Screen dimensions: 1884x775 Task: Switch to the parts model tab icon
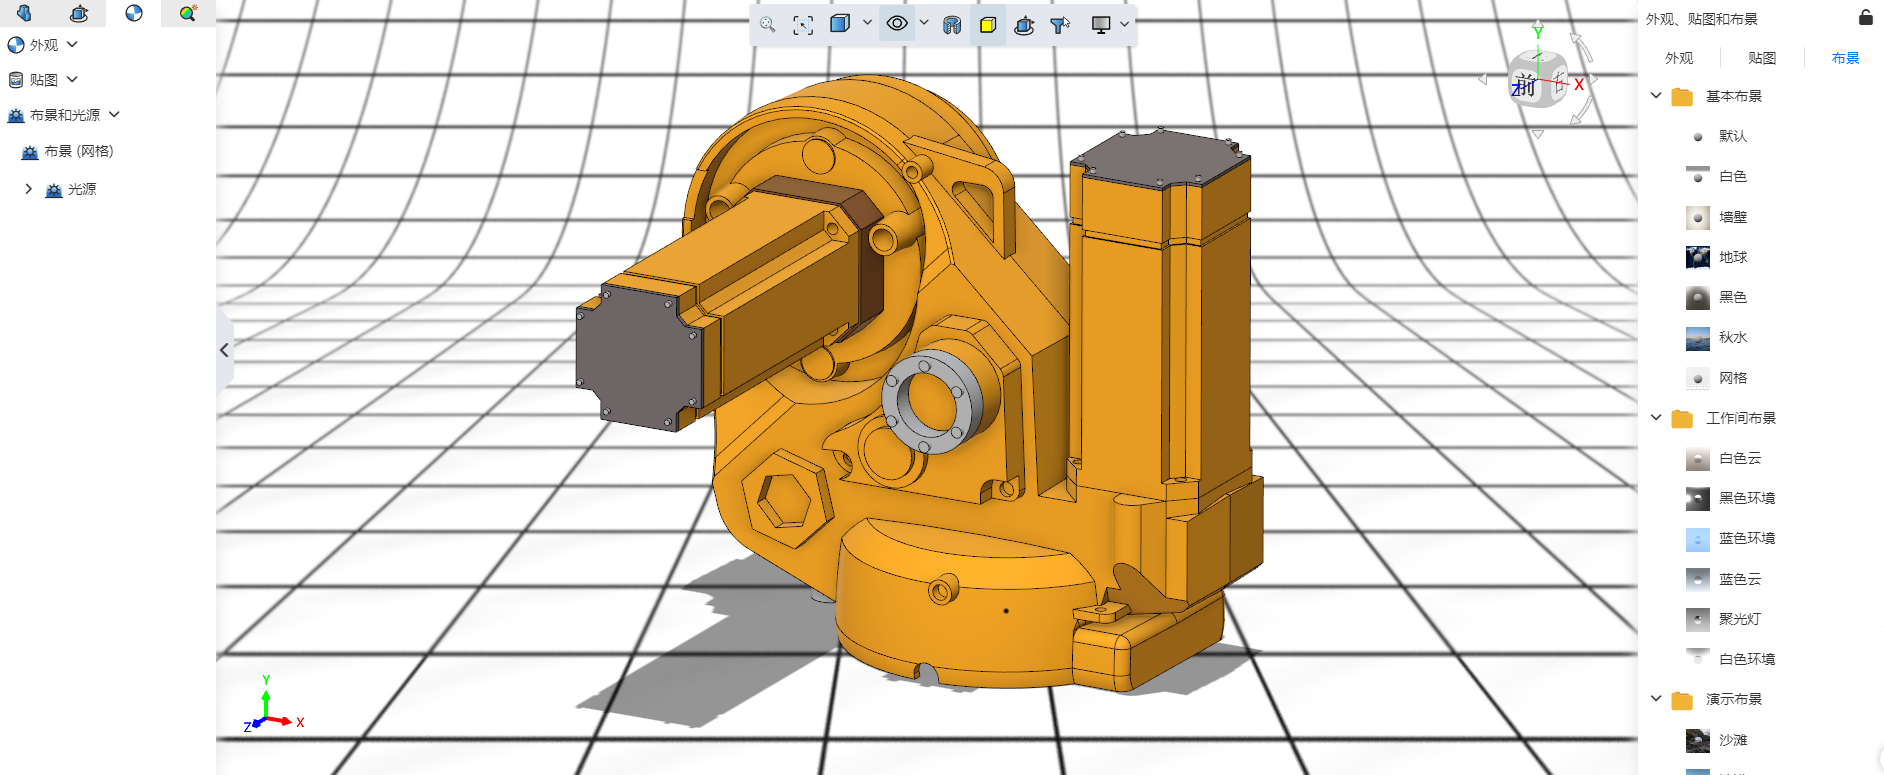pyautogui.click(x=24, y=13)
